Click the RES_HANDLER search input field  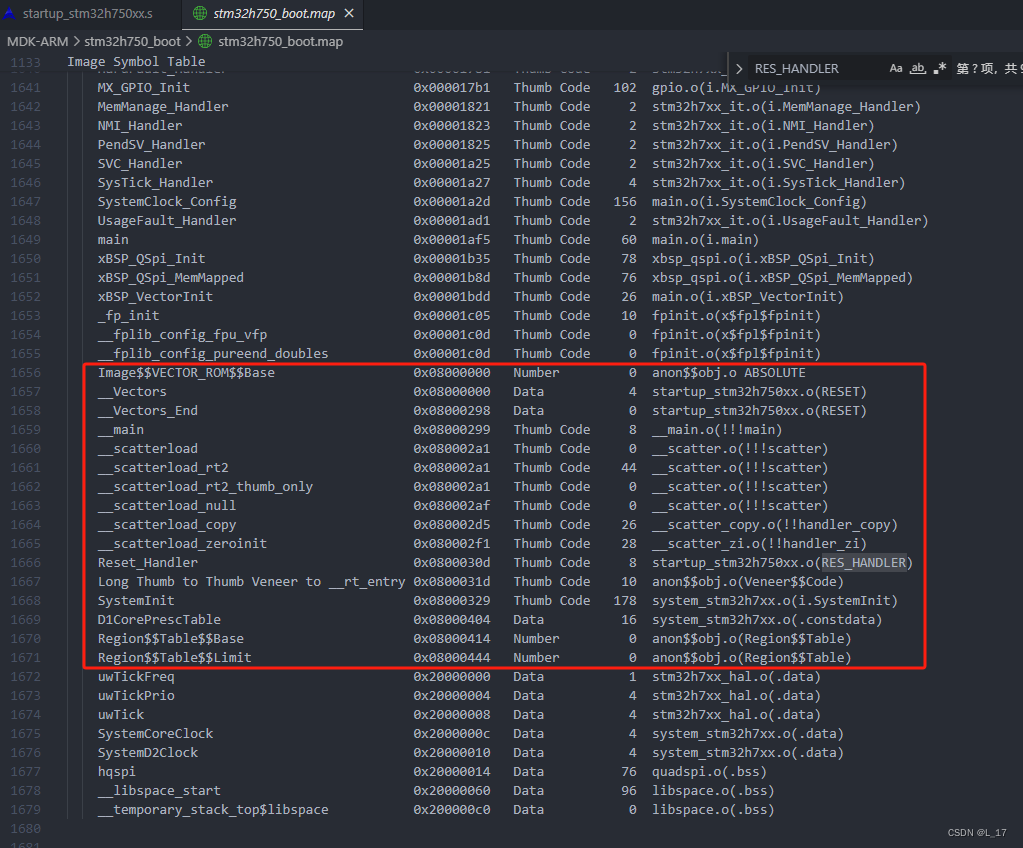[x=816, y=68]
